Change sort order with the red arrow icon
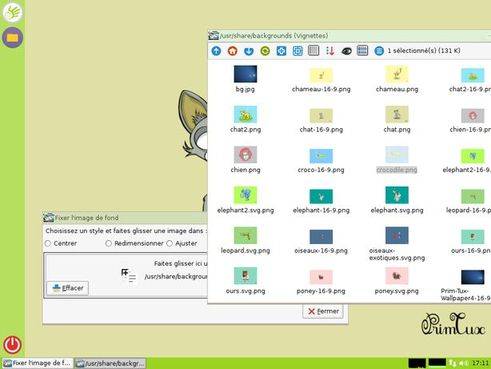Image resolution: width=491 pixels, height=369 pixels. coord(330,51)
